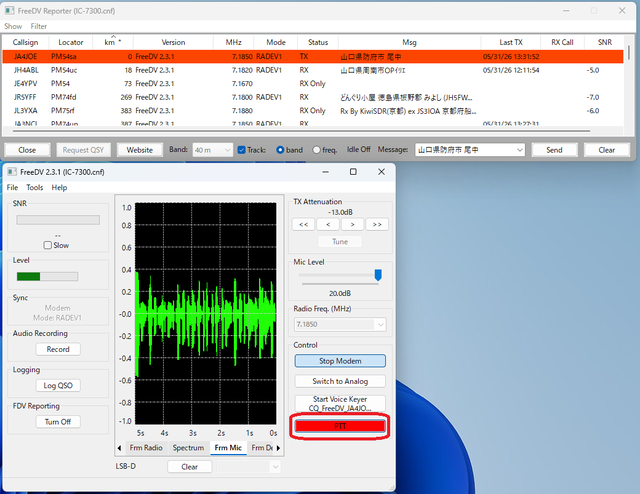Expand the Message combo box list

pyautogui.click(x=520, y=150)
